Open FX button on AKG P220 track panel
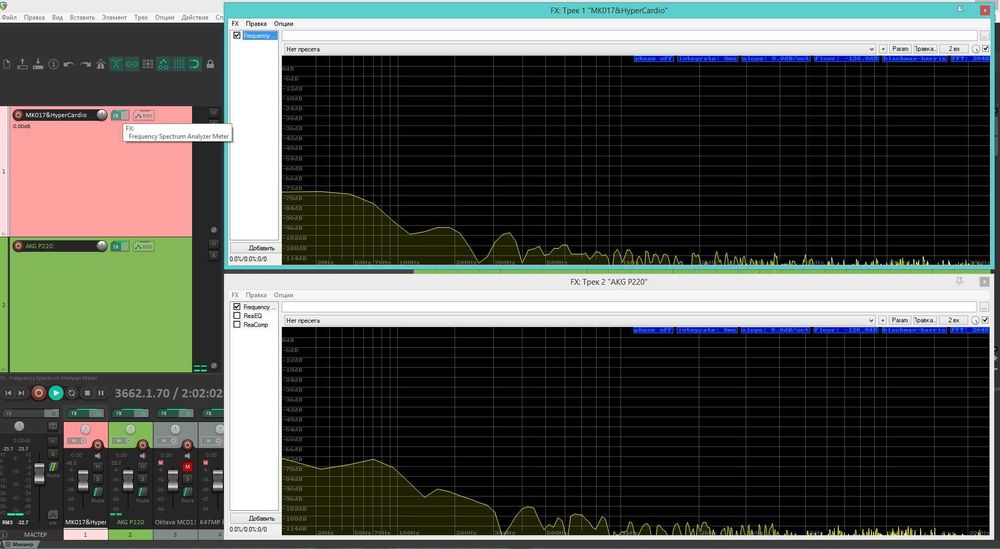 (x=116, y=246)
